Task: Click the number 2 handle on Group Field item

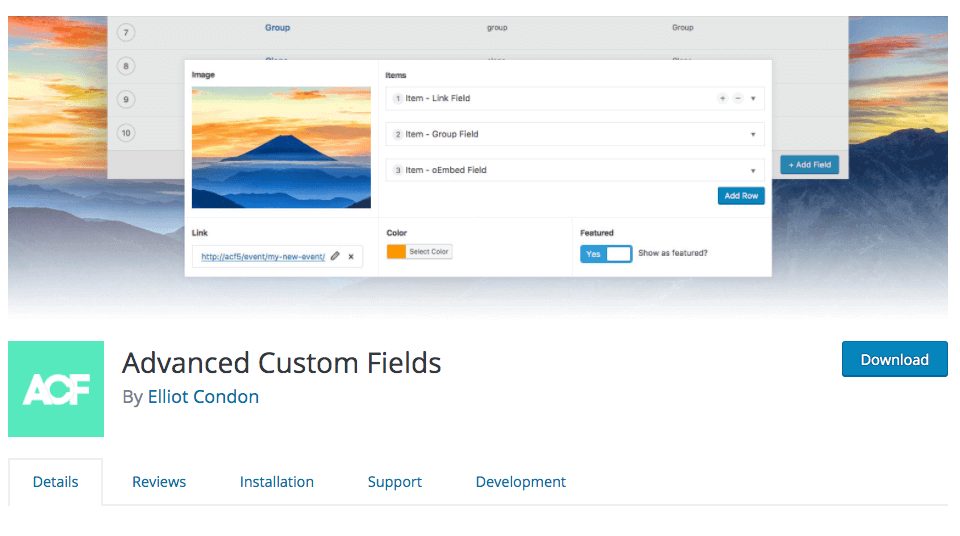Action: coord(397,134)
